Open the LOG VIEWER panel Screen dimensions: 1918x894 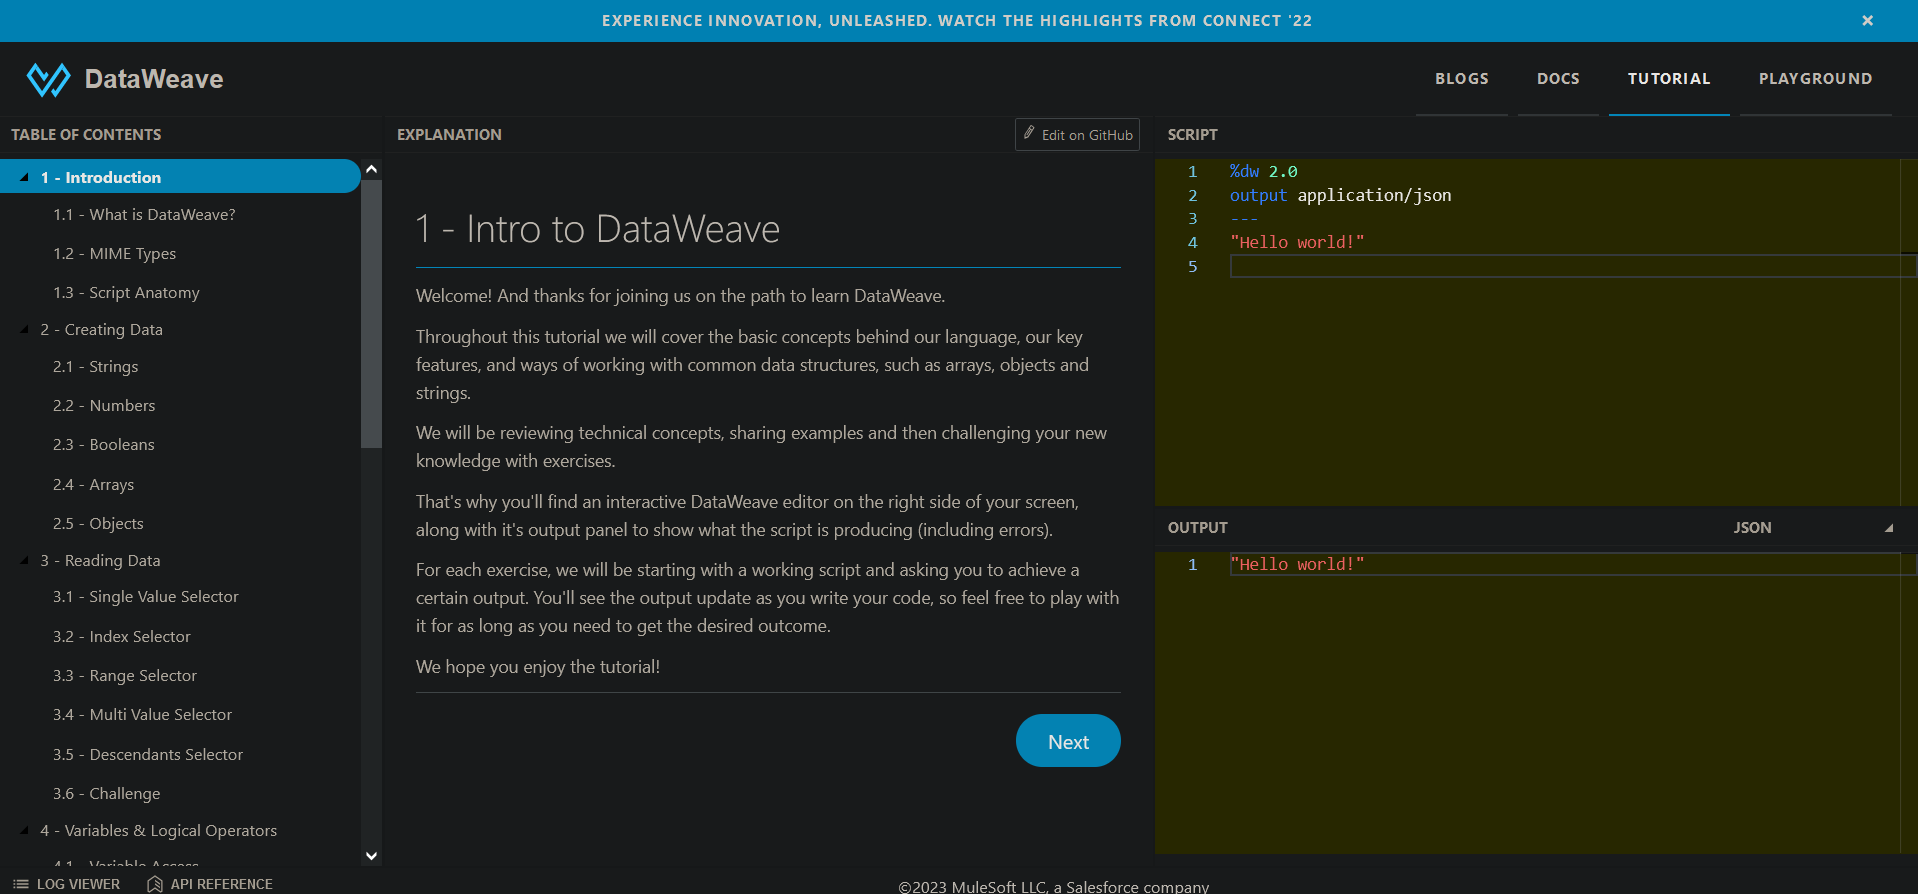(x=67, y=884)
